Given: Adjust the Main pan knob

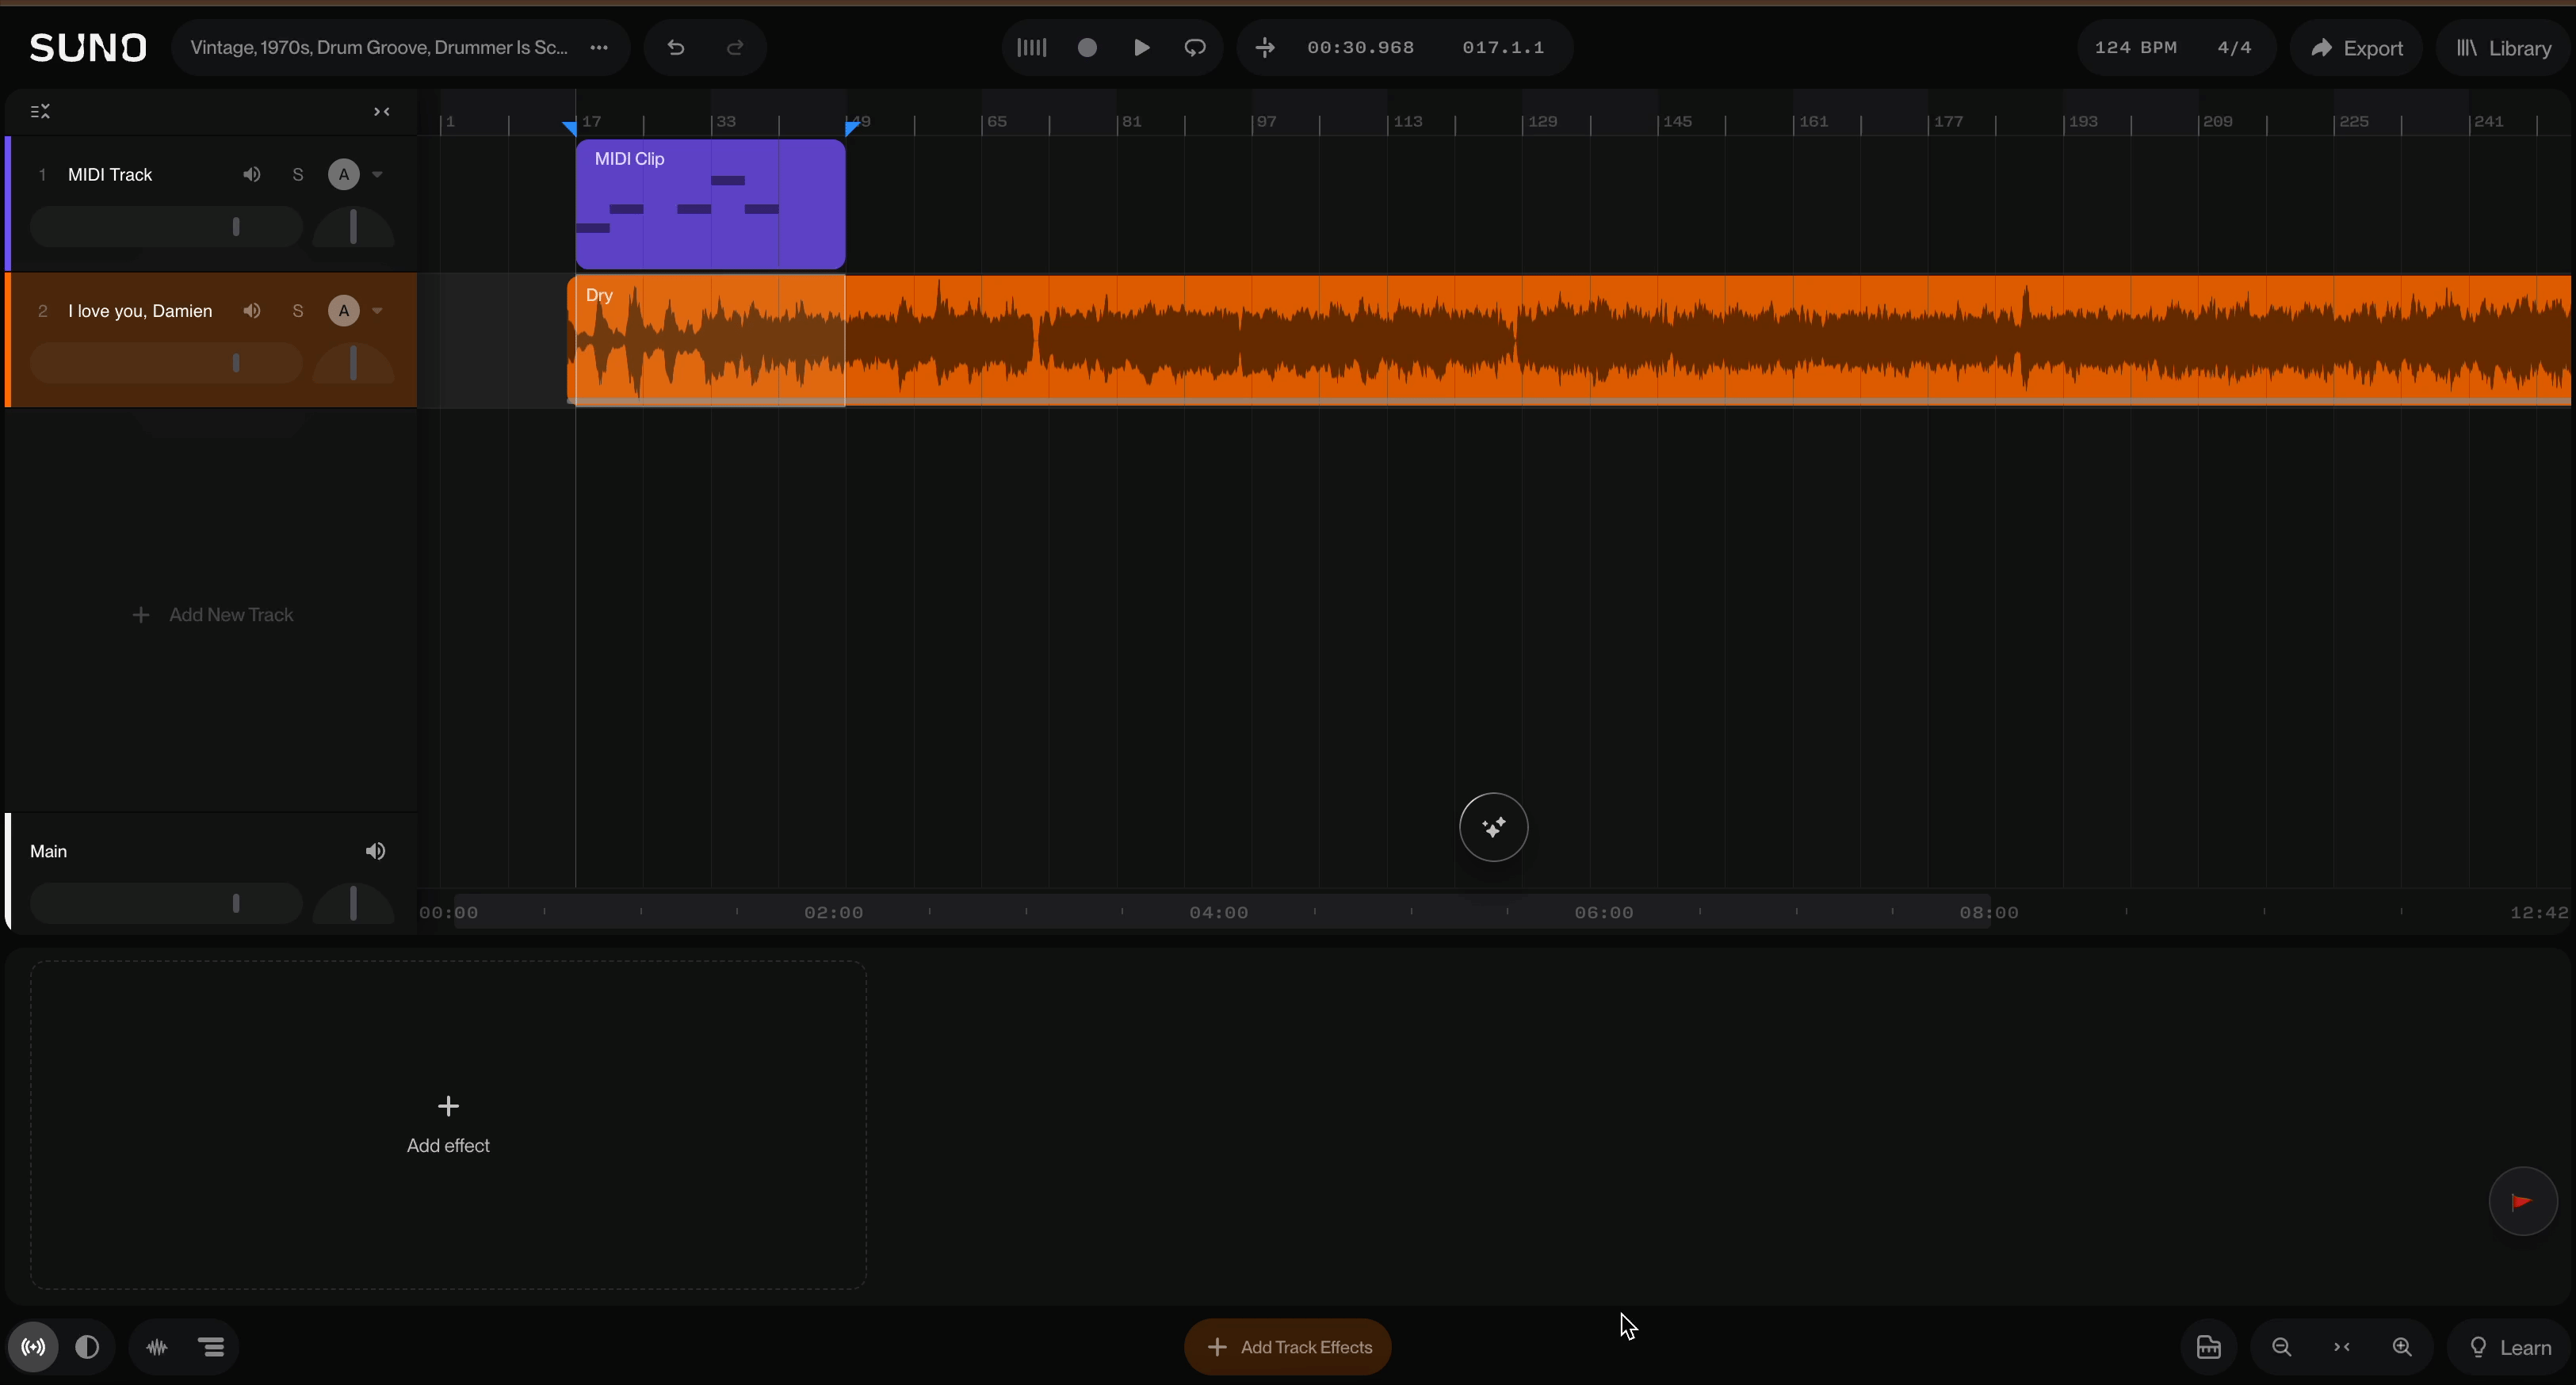Looking at the screenshot, I should (353, 904).
